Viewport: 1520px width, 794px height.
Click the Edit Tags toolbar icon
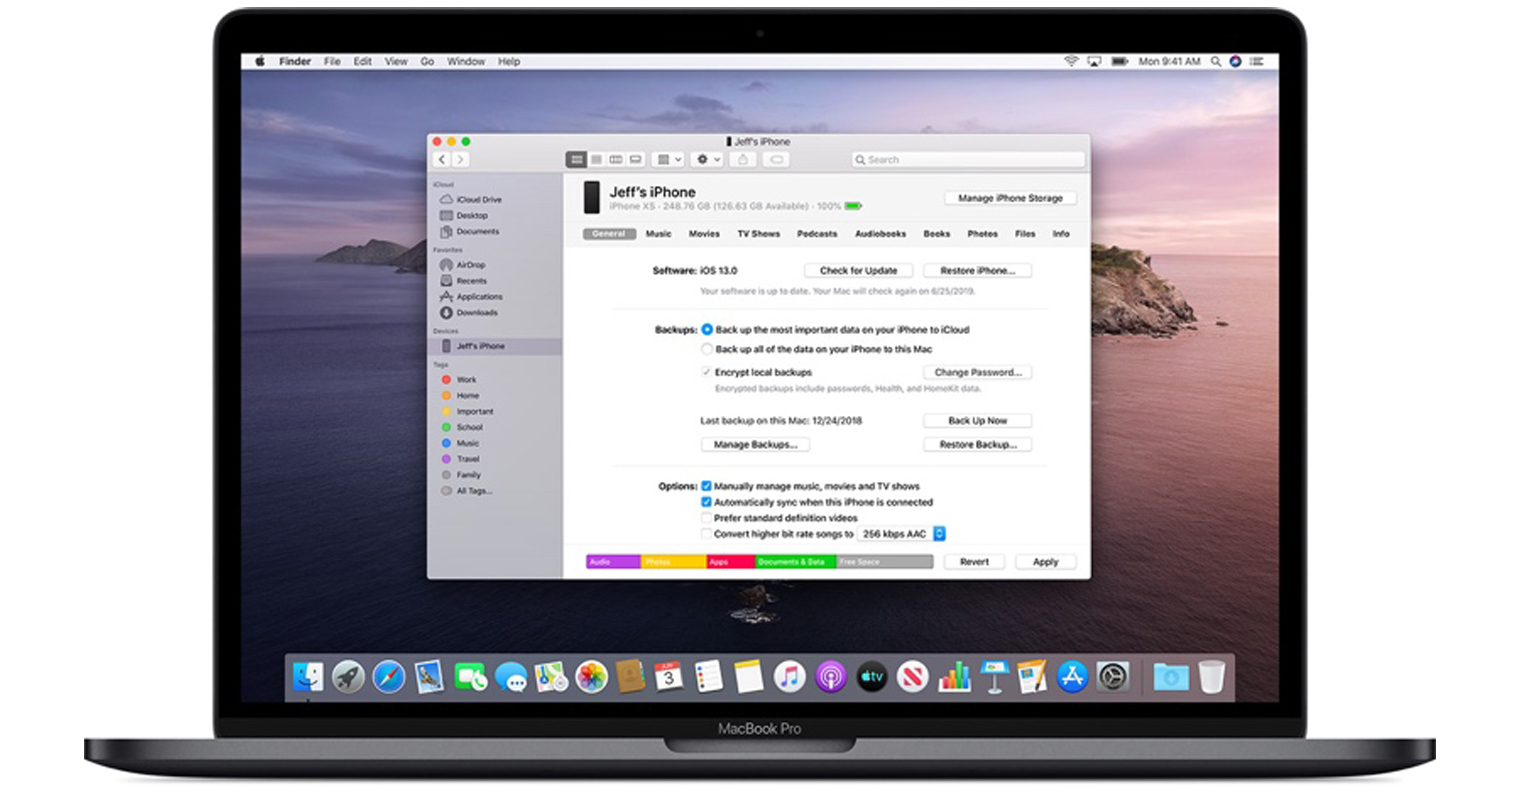tap(776, 160)
